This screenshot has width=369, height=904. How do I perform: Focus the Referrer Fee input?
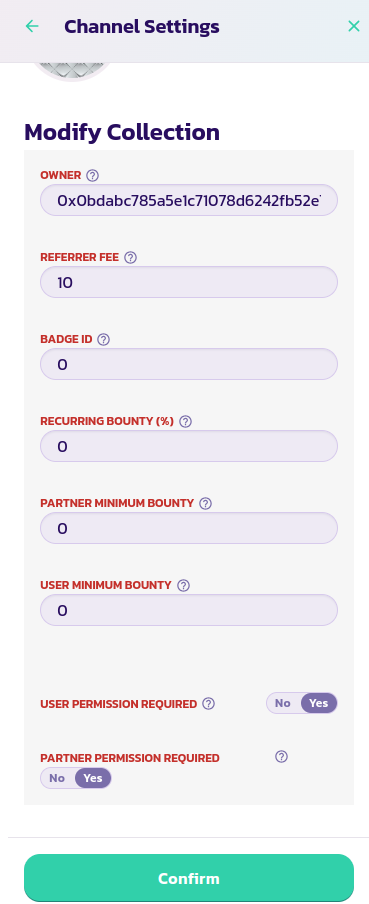coord(189,282)
